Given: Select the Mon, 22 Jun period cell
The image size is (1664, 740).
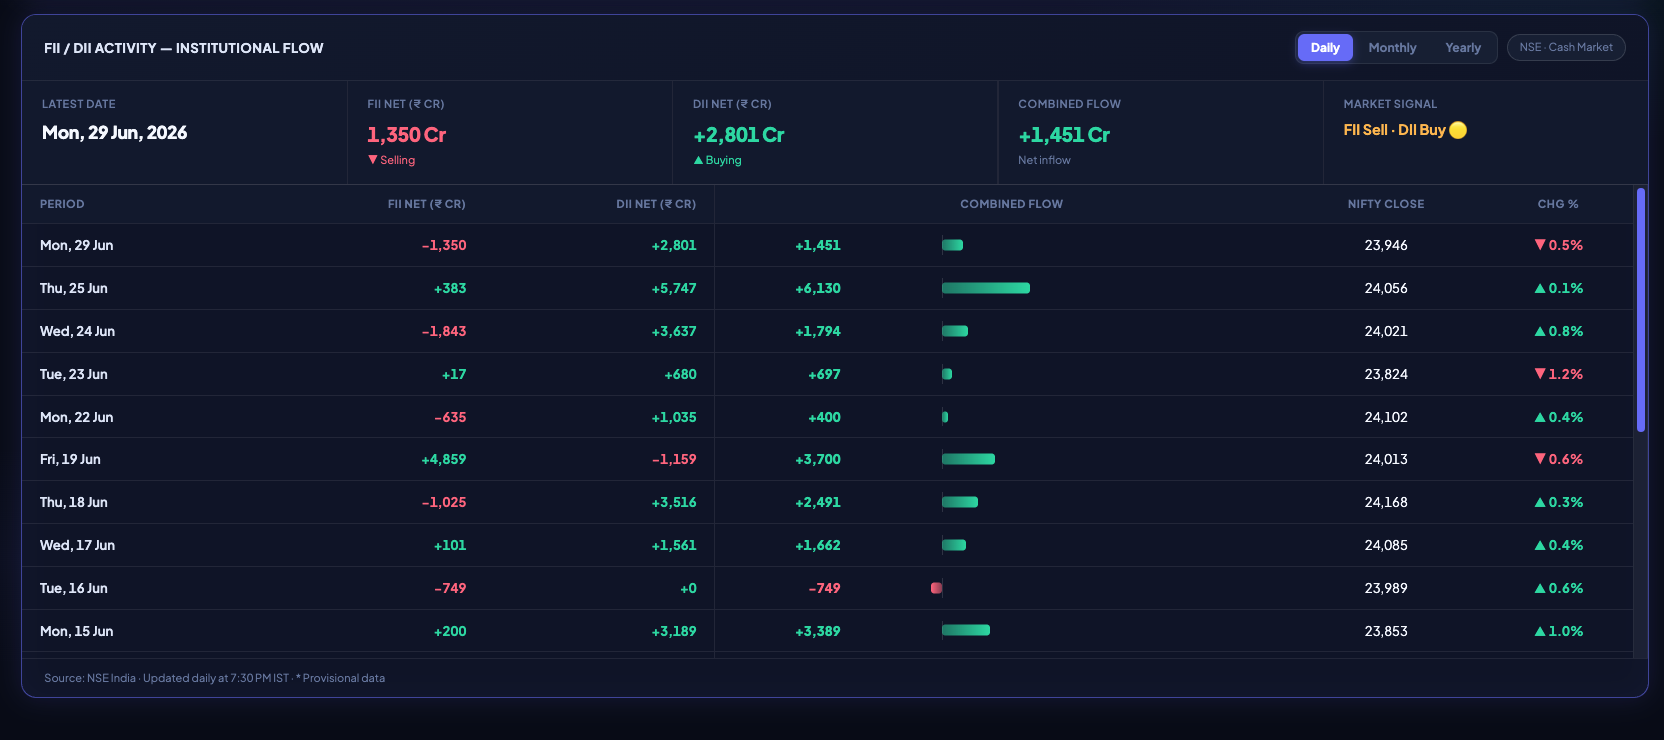Looking at the screenshot, I should pos(77,417).
